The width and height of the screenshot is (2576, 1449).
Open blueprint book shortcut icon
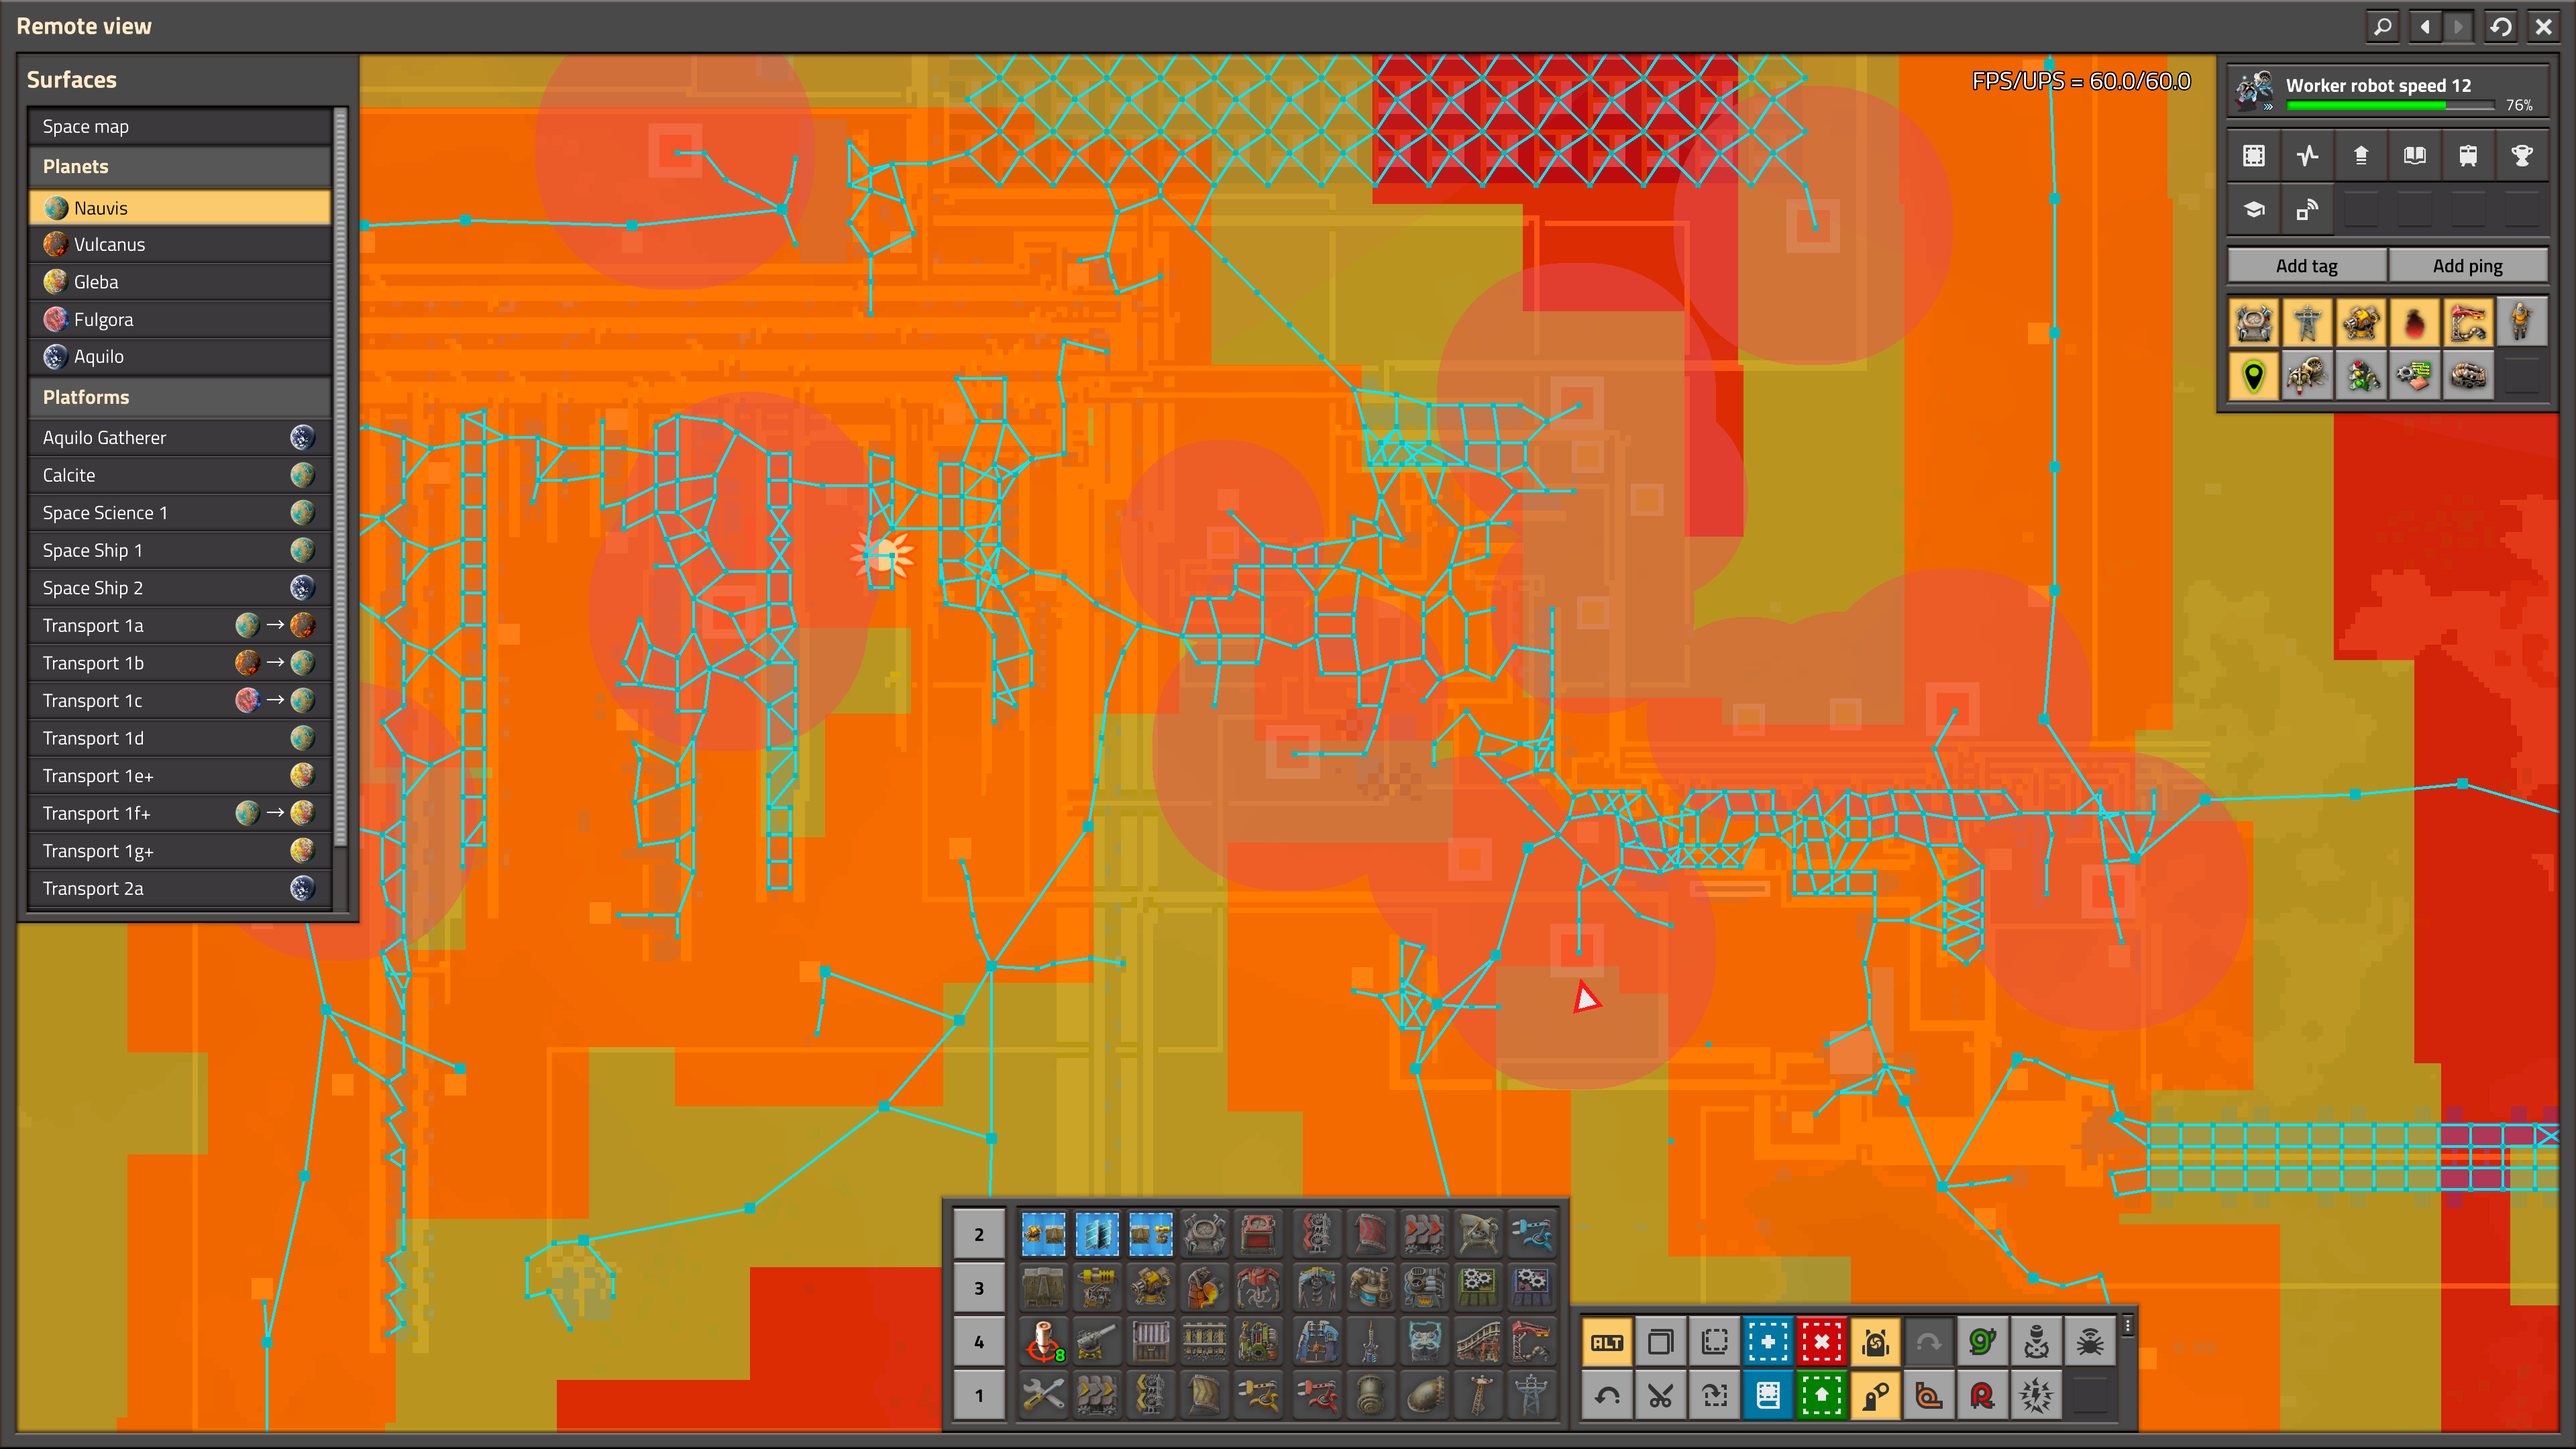coord(1768,1395)
